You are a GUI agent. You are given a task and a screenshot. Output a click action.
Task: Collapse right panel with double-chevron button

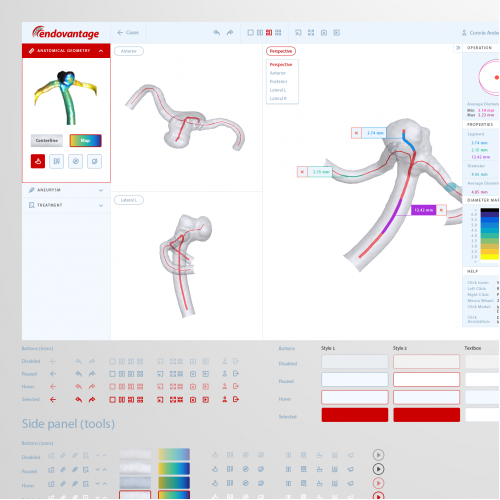point(458,48)
